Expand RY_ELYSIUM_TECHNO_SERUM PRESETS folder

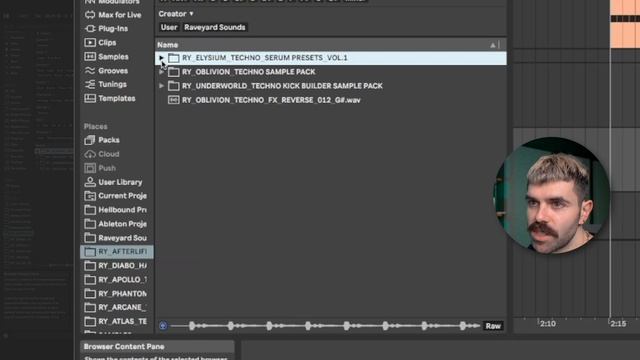[x=161, y=58]
